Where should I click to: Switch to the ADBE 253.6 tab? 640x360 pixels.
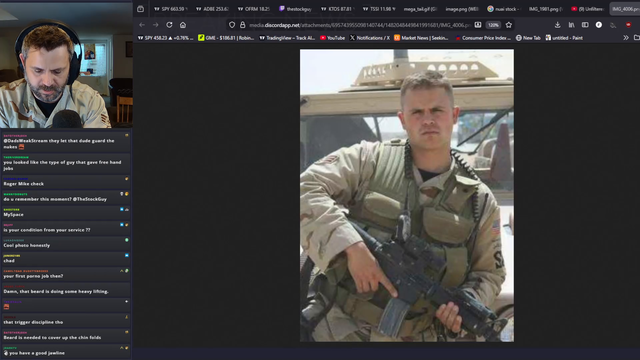212,9
